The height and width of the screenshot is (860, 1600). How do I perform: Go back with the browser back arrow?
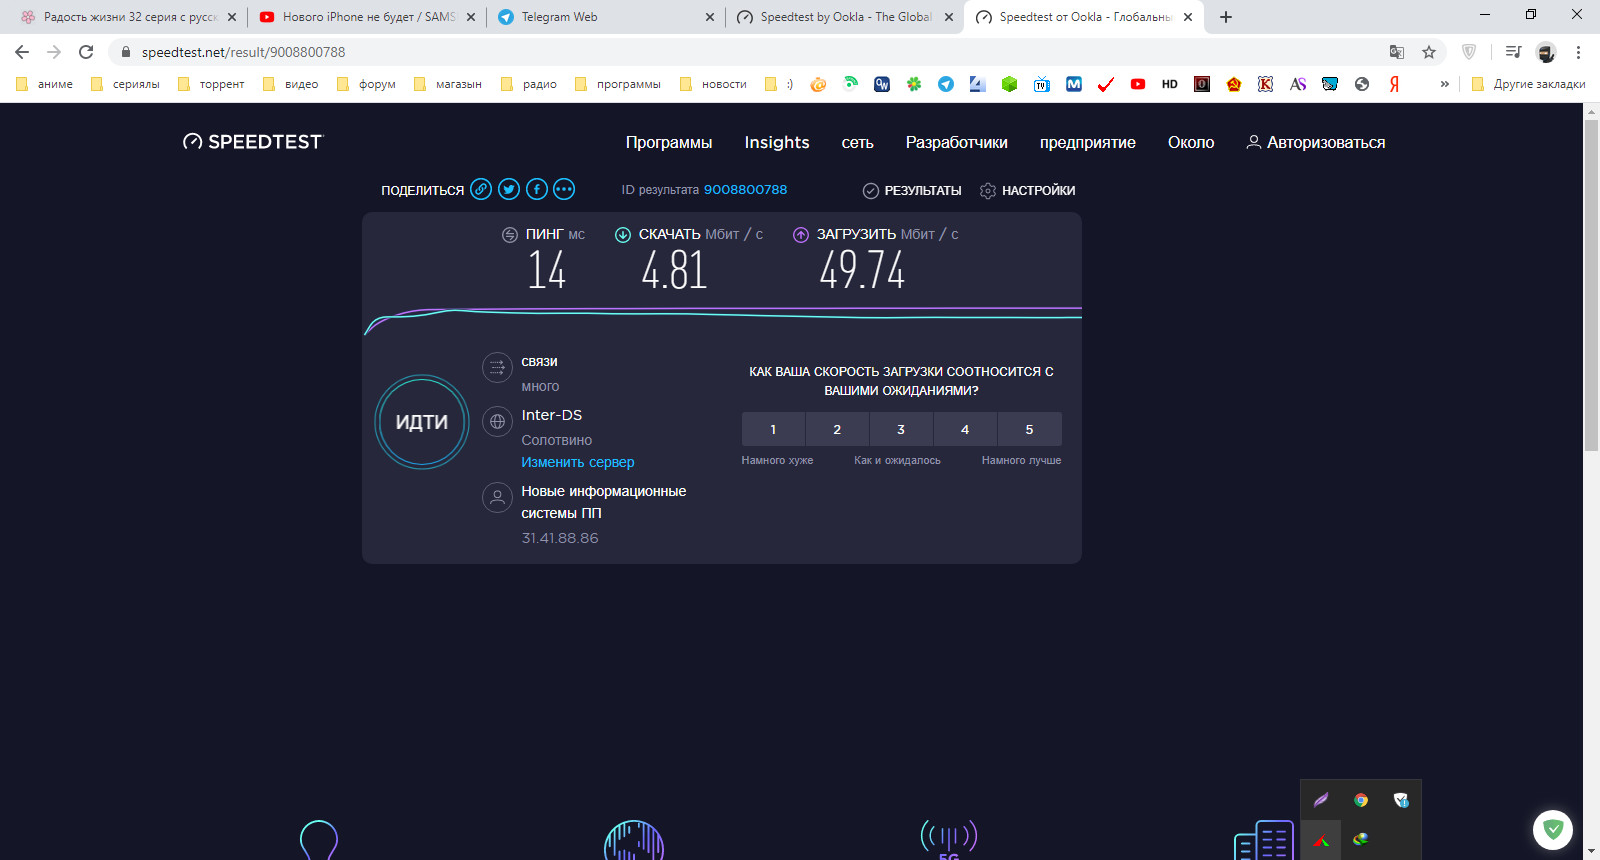(x=22, y=52)
